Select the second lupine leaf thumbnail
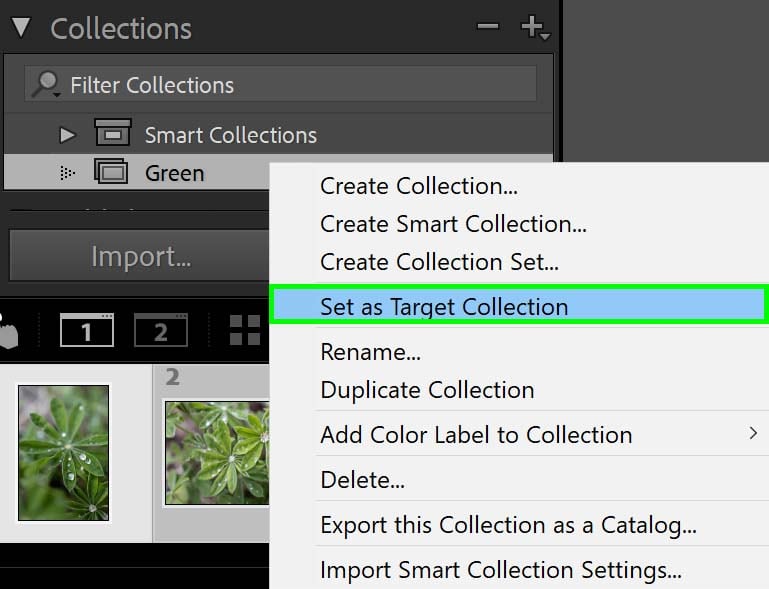 (x=217, y=453)
